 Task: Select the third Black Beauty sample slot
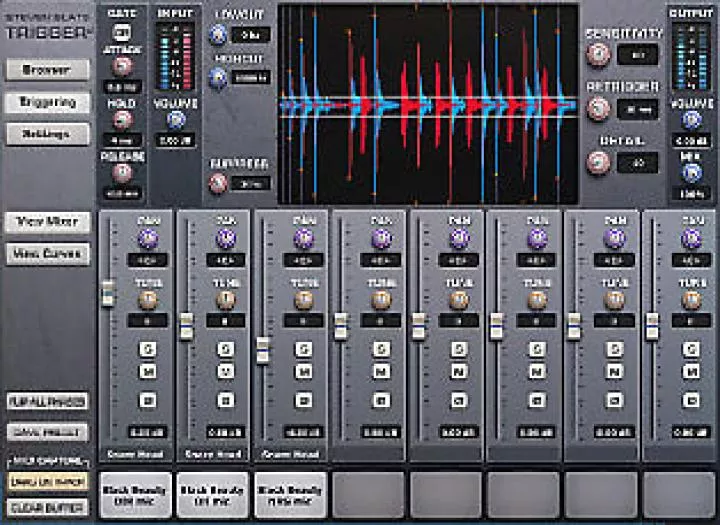tap(290, 495)
